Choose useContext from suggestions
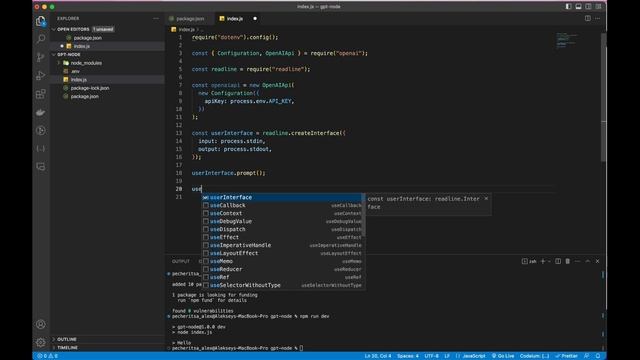Image resolution: width=640 pixels, height=360 pixels. click(282, 213)
